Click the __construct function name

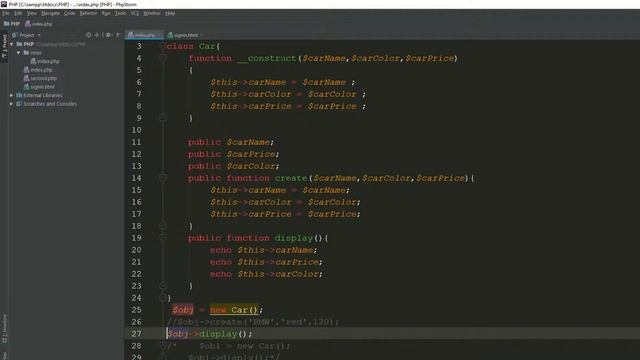pyautogui.click(x=267, y=58)
